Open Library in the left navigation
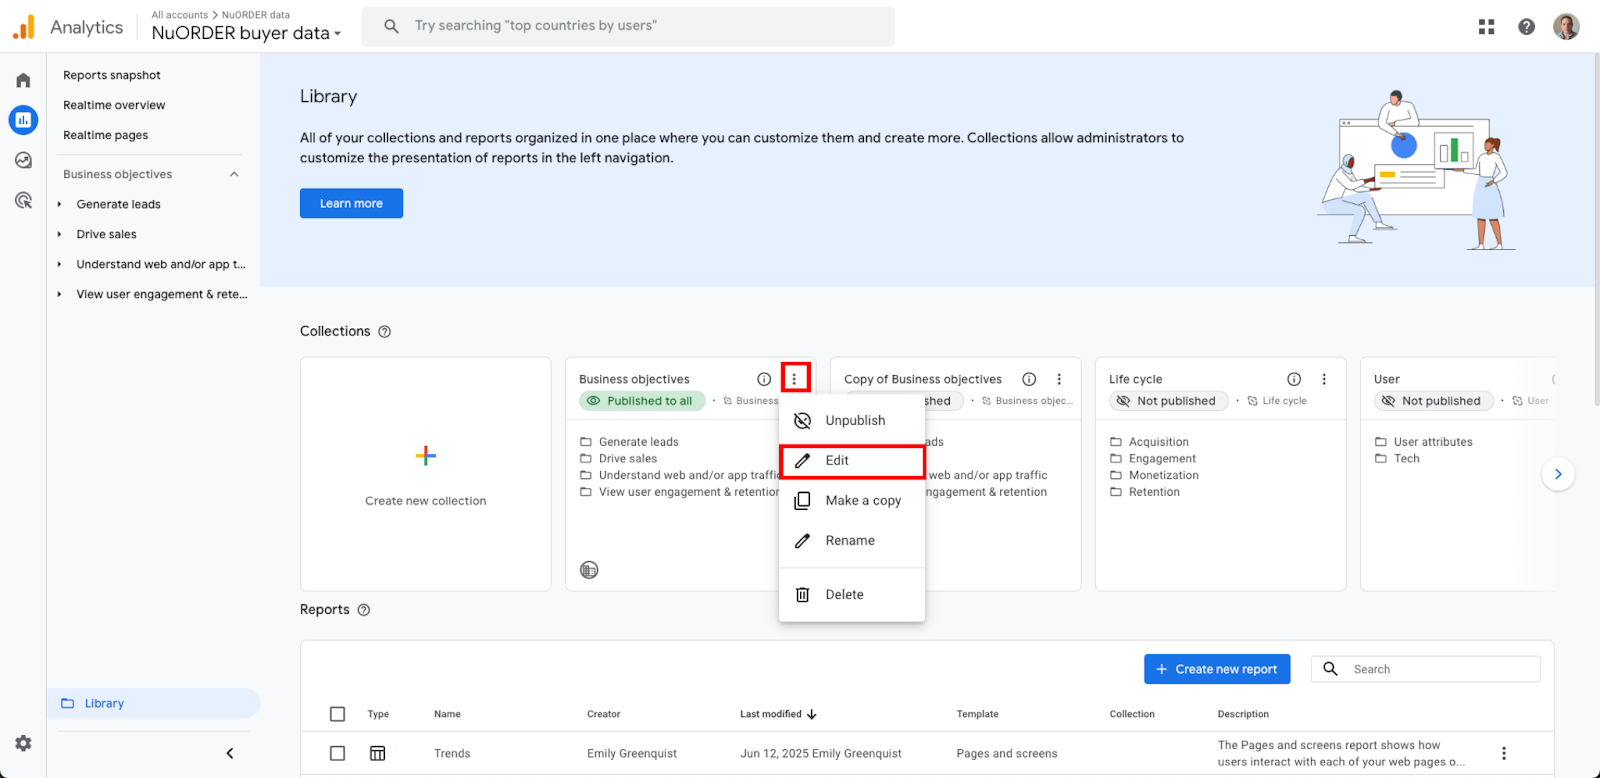Image resolution: width=1600 pixels, height=778 pixels. coord(153,703)
